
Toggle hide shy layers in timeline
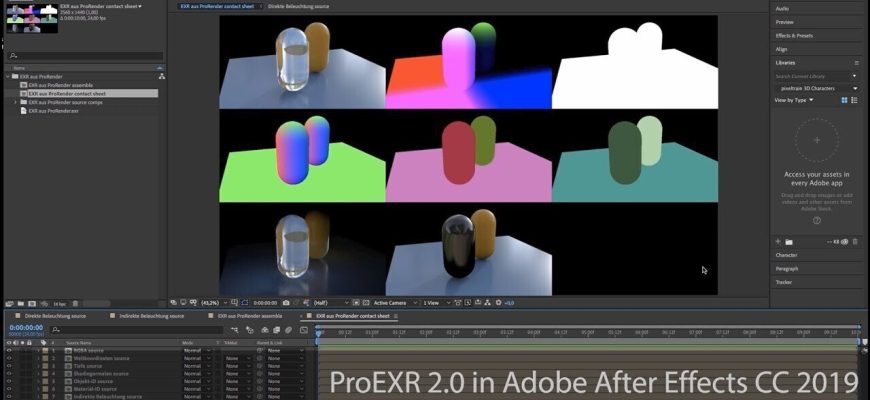(x=265, y=330)
